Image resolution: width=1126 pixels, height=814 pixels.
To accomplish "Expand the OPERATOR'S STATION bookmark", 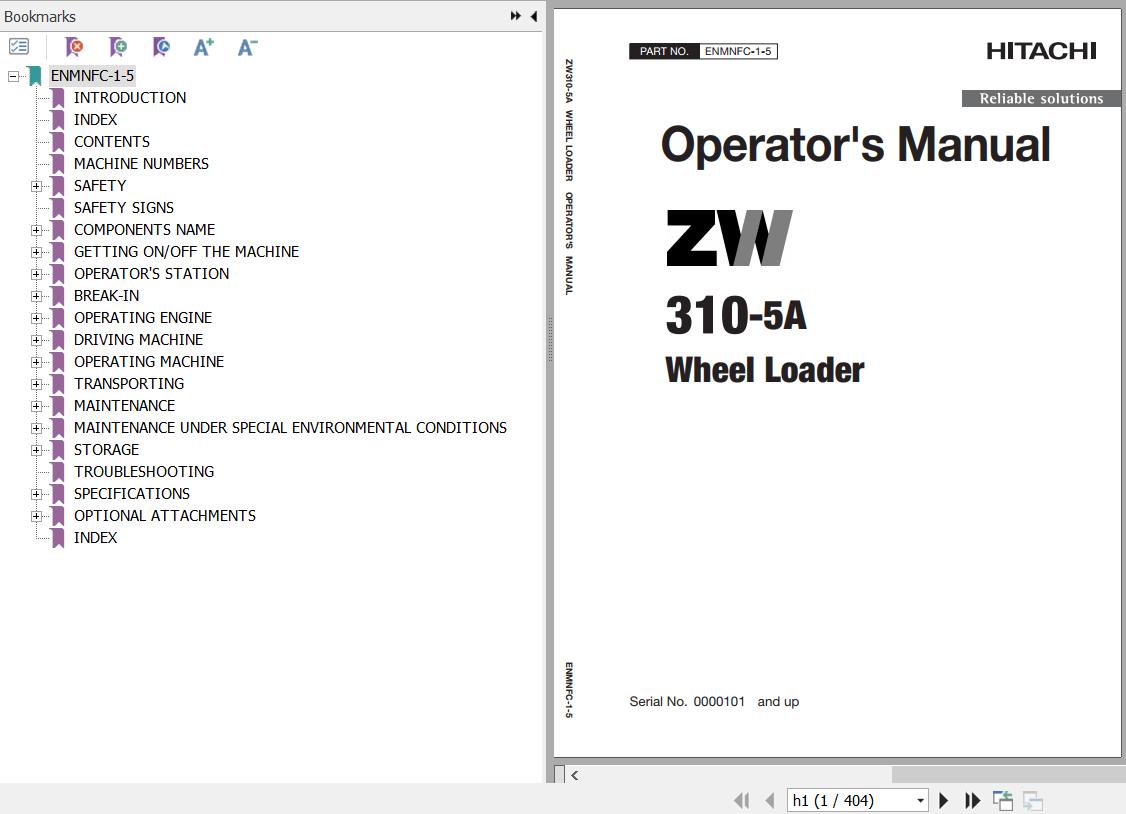I will pyautogui.click(x=36, y=274).
